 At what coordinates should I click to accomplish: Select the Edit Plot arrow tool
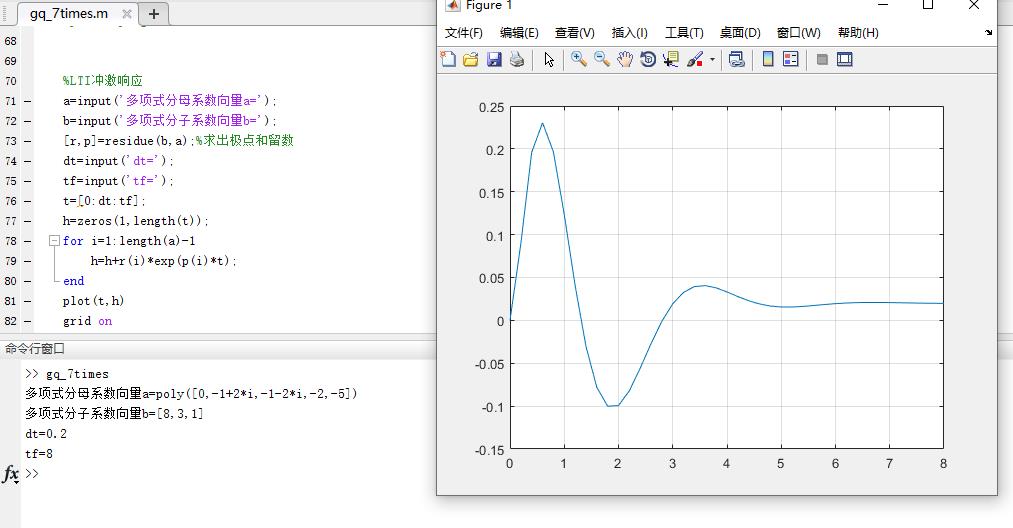[x=549, y=59]
